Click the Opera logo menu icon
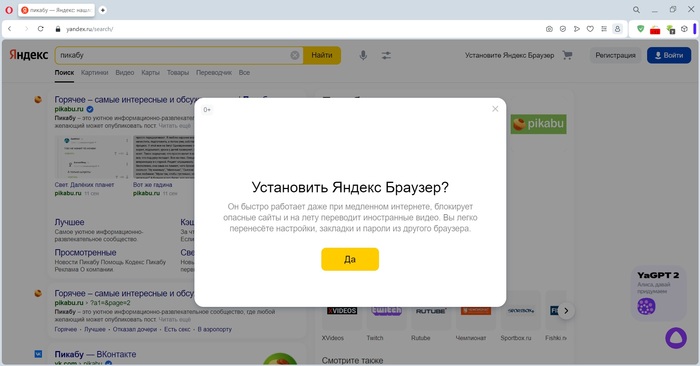 [8, 10]
